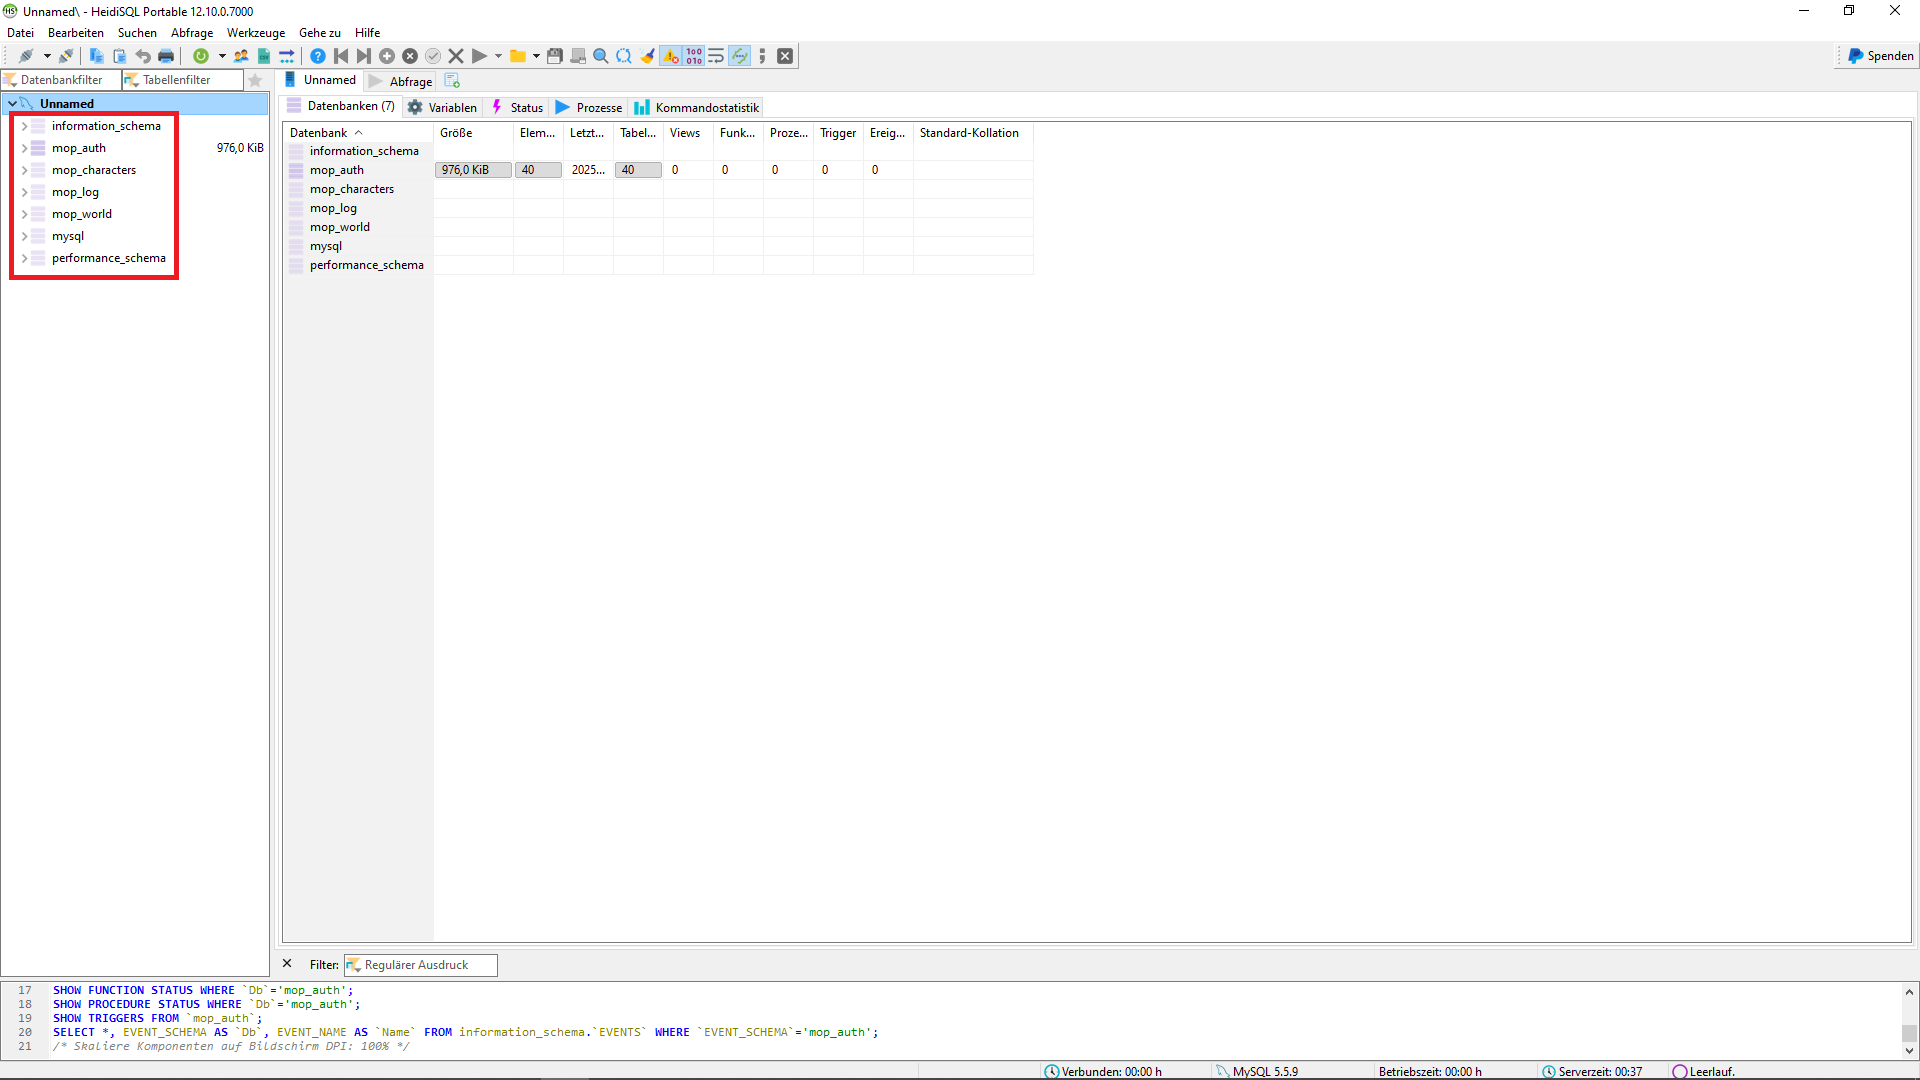This screenshot has height=1080, width=1920.
Task: Click the find magnifier icon
Action: (601, 56)
